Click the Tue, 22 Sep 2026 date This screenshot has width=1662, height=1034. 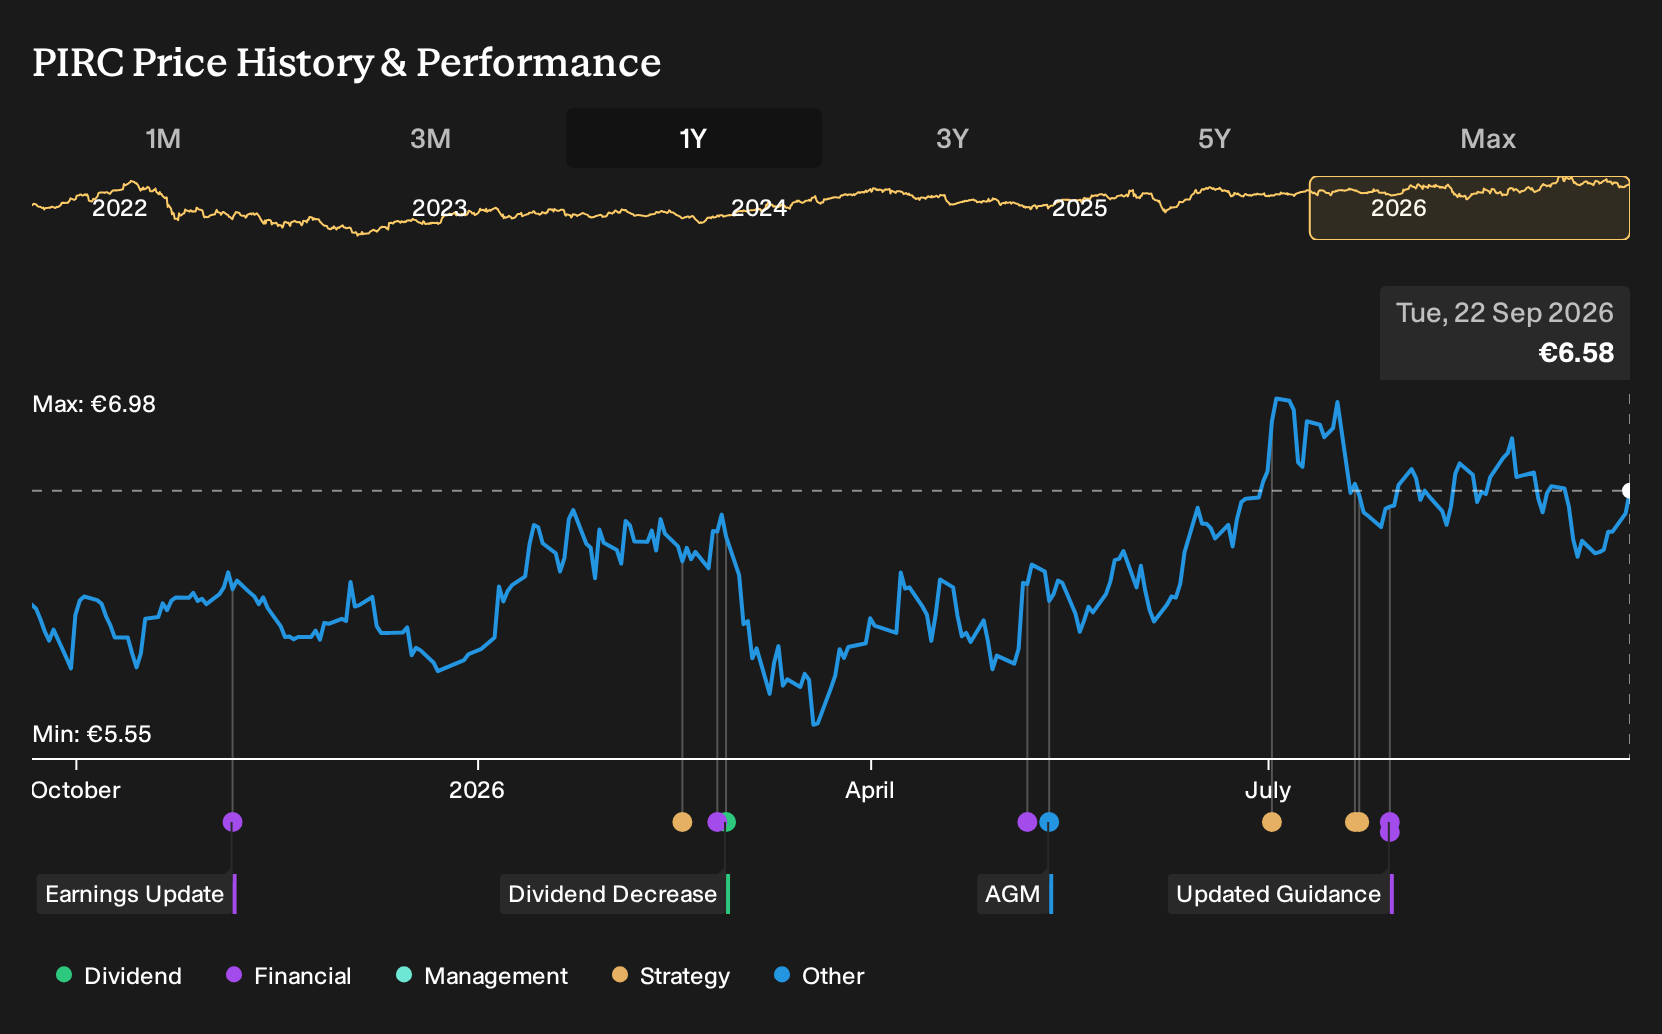click(1504, 313)
